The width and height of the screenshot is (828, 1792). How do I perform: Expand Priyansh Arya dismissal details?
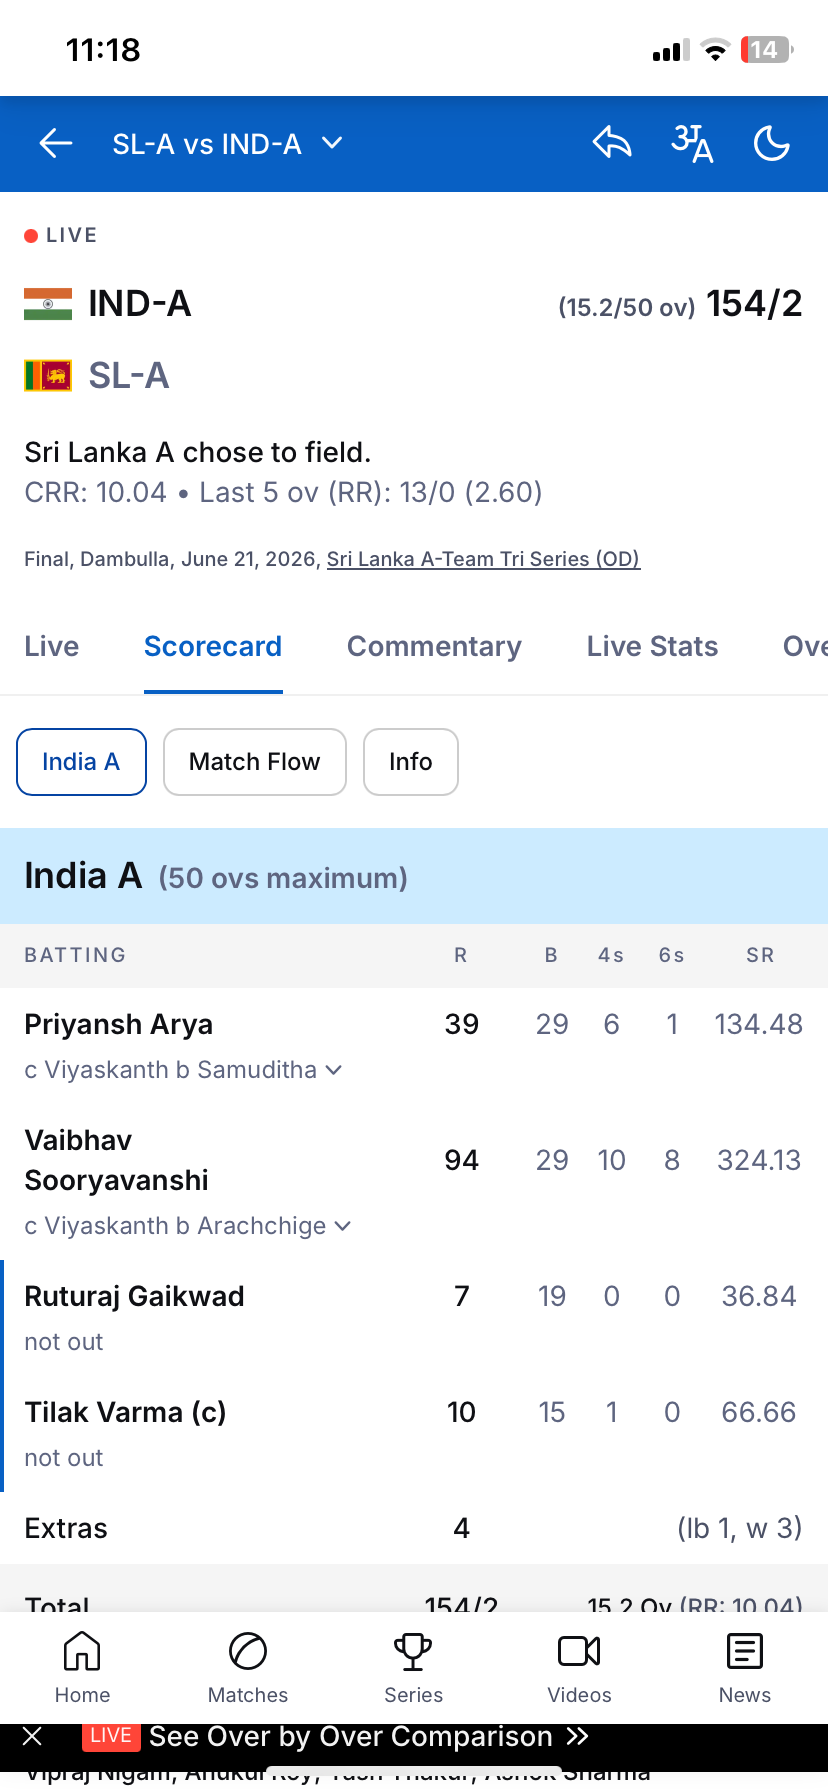pos(334,1070)
